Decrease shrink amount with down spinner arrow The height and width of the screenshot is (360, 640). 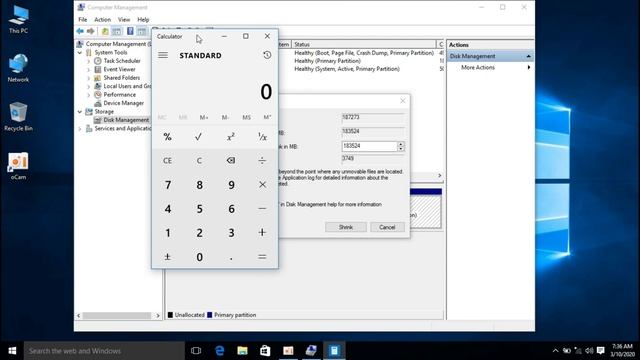pos(401,149)
